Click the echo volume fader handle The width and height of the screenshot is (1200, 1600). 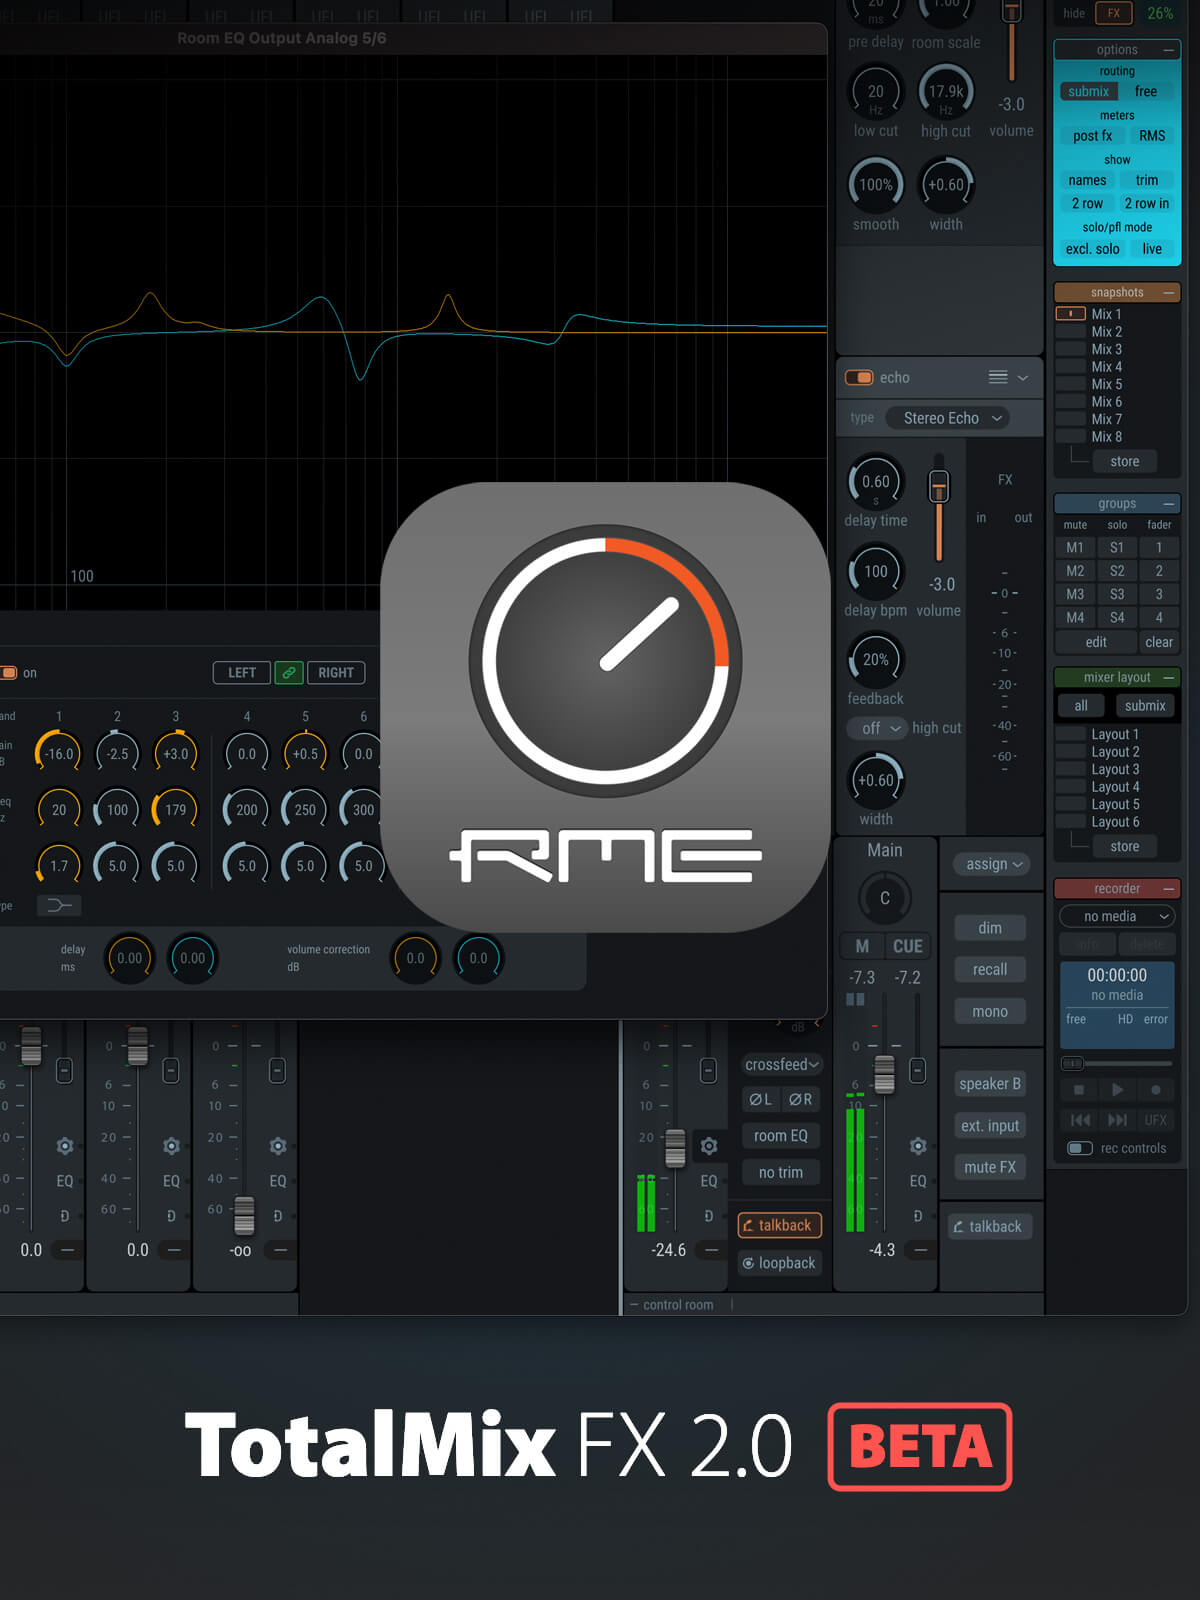pos(938,487)
